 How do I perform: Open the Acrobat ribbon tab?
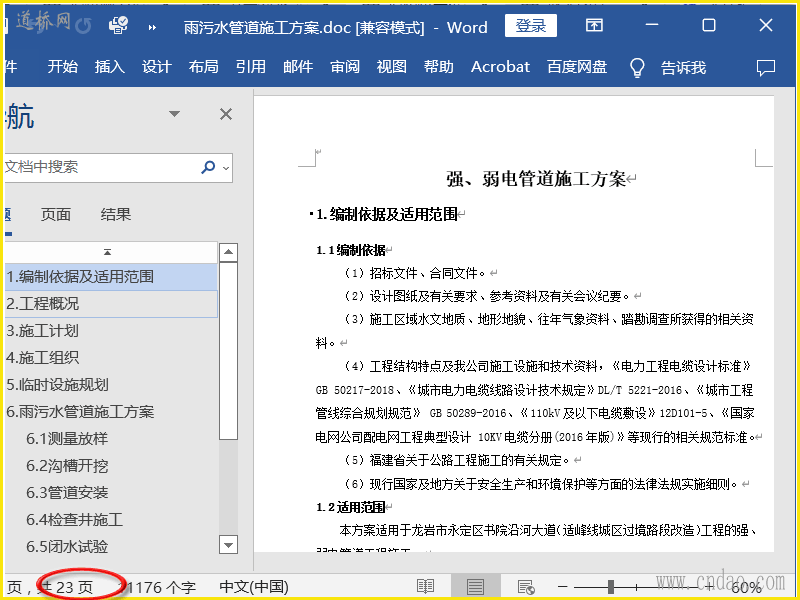point(501,67)
